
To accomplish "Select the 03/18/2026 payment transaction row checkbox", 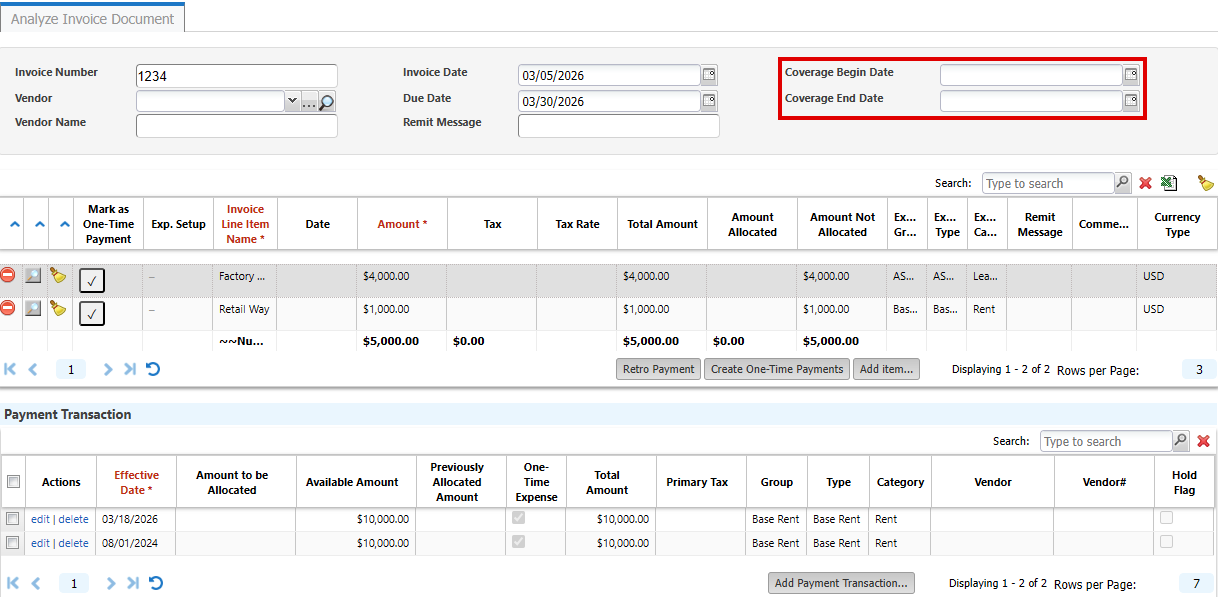I will 13,519.
